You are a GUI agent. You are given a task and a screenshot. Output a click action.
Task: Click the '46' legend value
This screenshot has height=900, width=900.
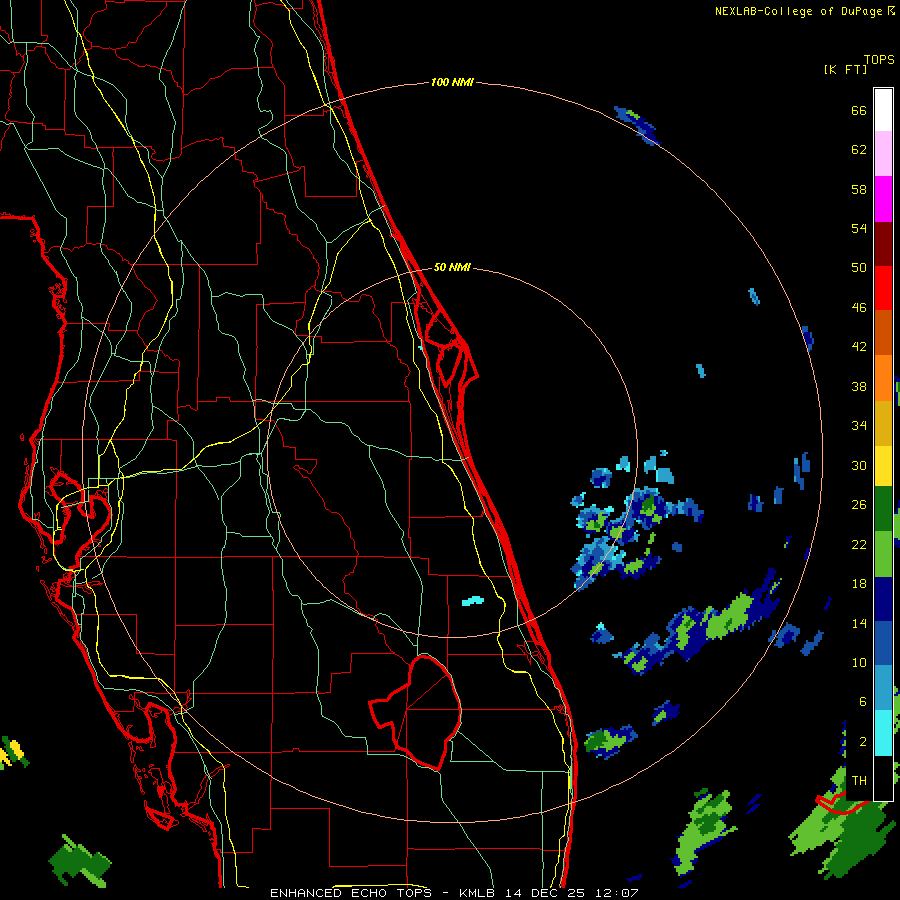(x=859, y=308)
